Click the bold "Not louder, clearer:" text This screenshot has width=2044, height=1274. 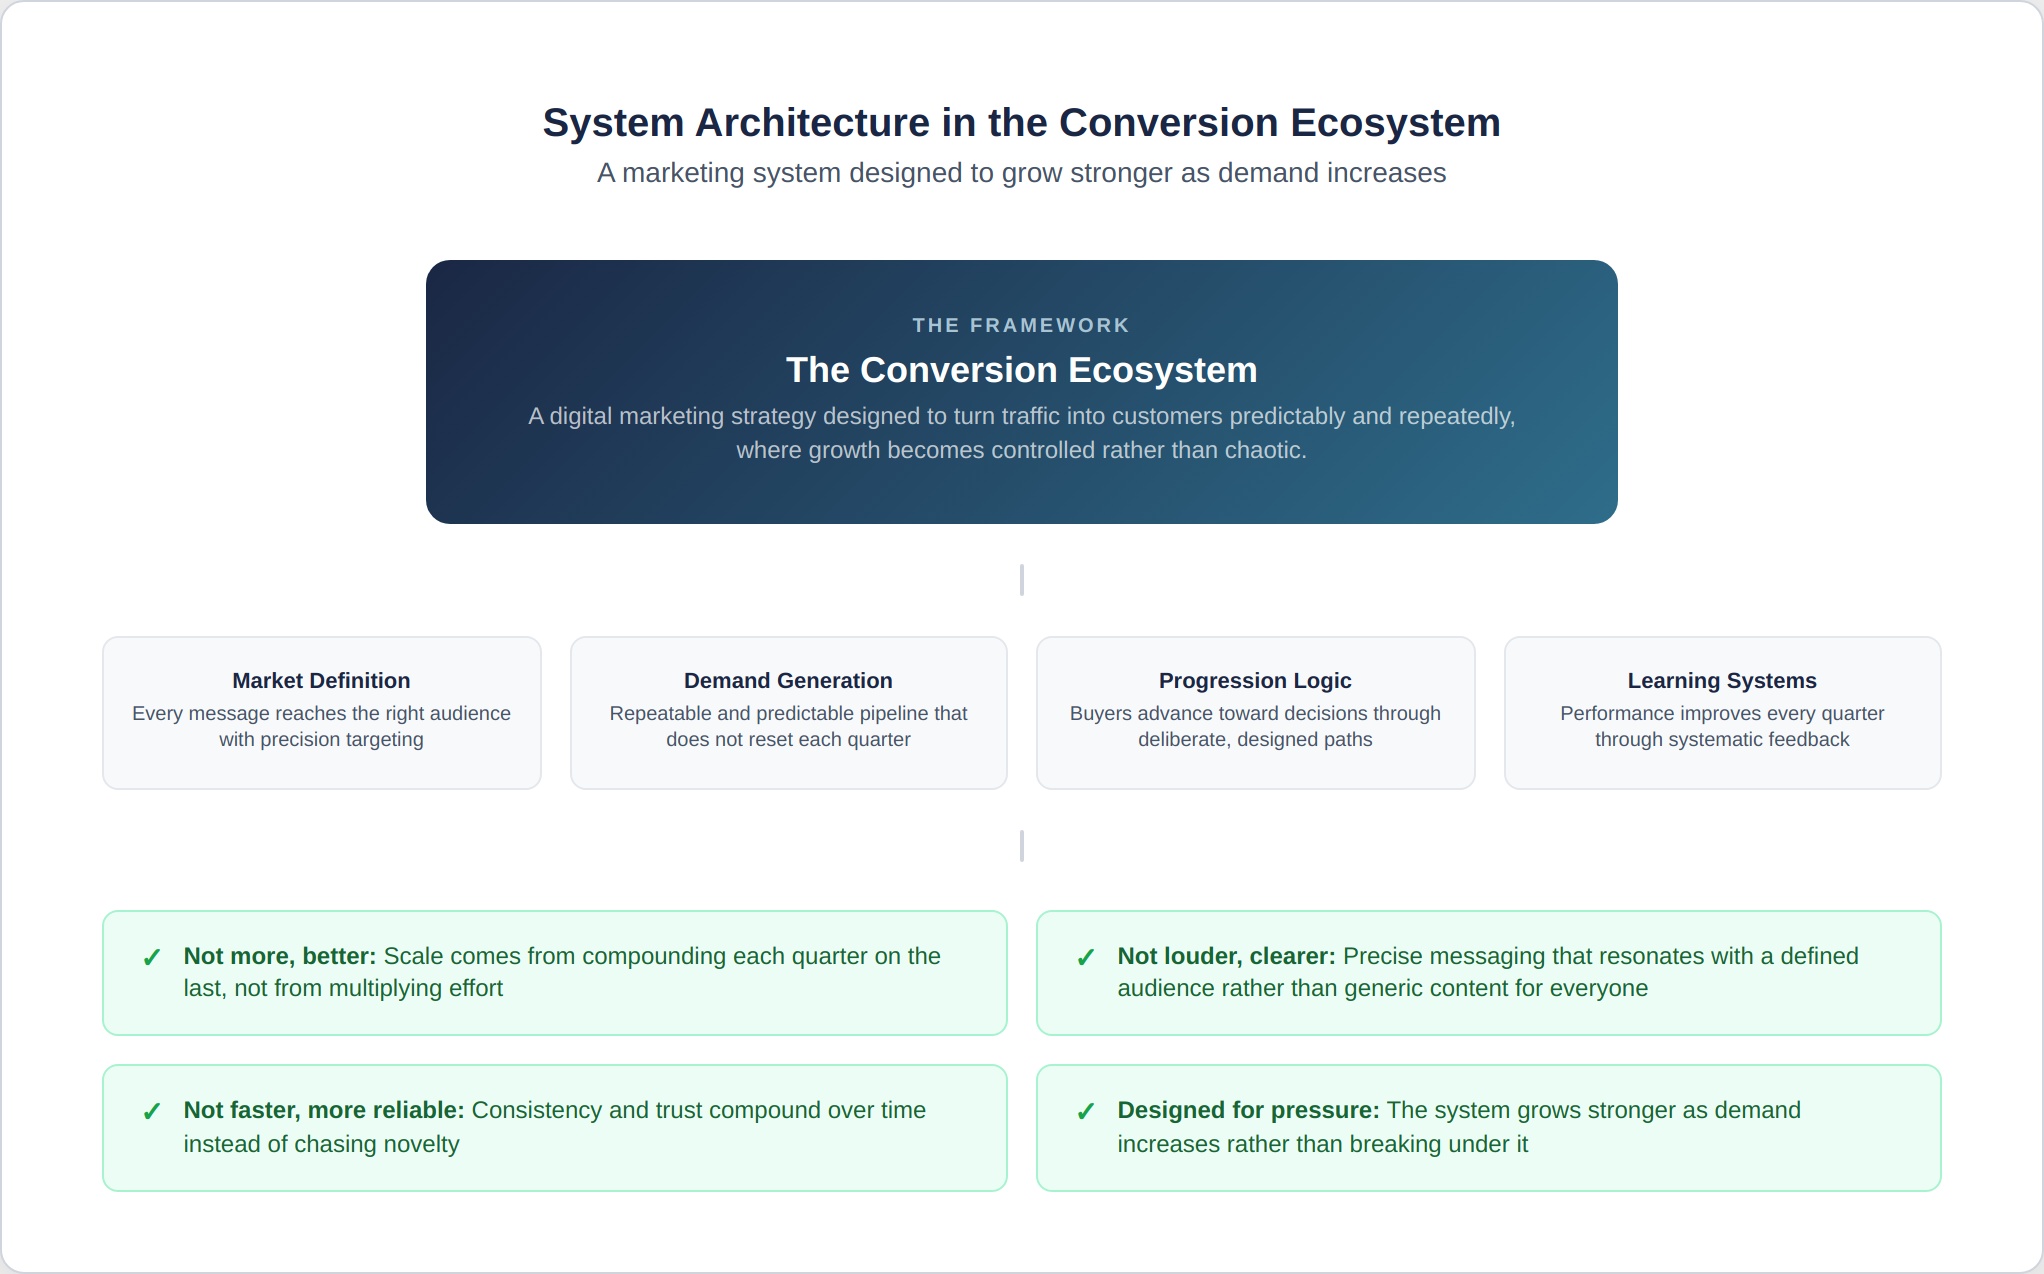(1226, 956)
